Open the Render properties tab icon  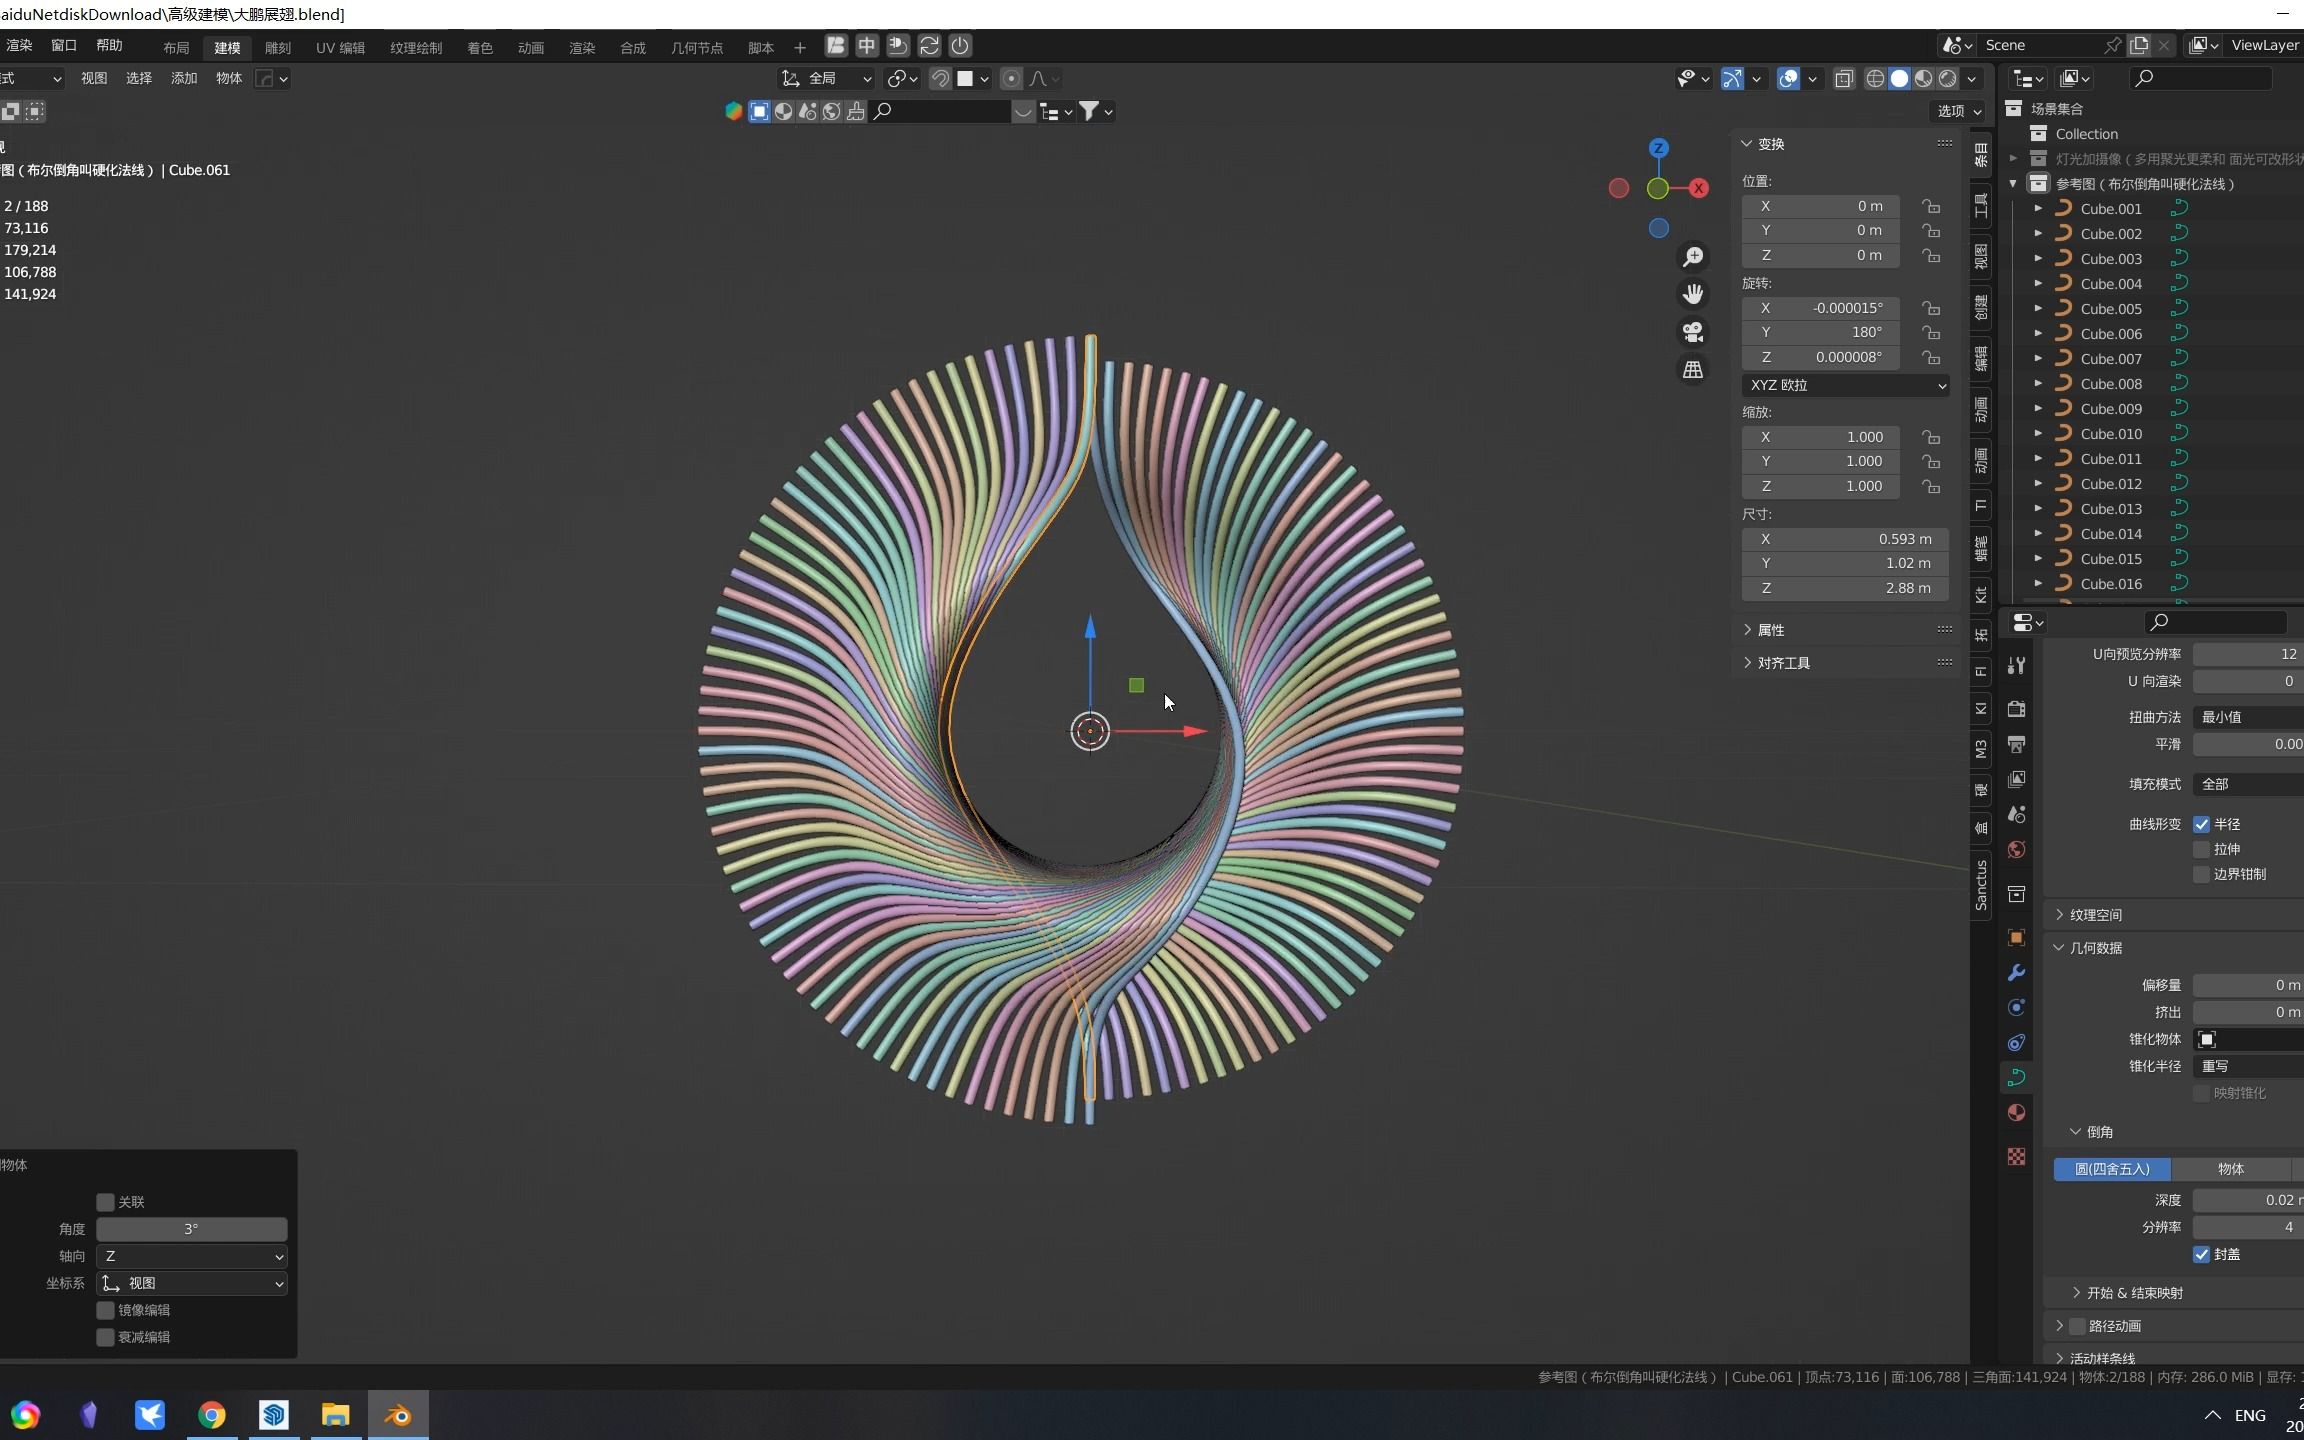[2017, 709]
